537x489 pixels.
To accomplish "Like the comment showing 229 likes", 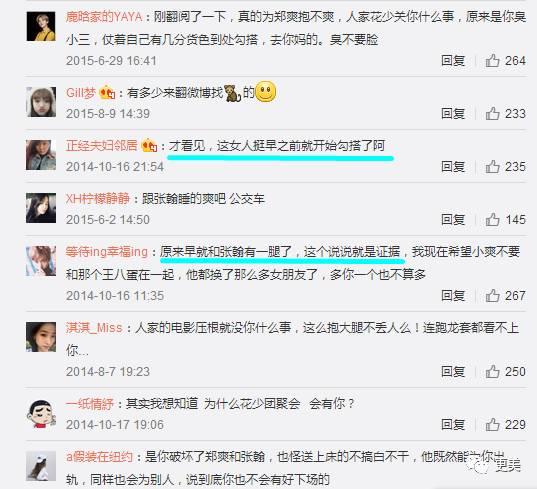I will pos(492,425).
